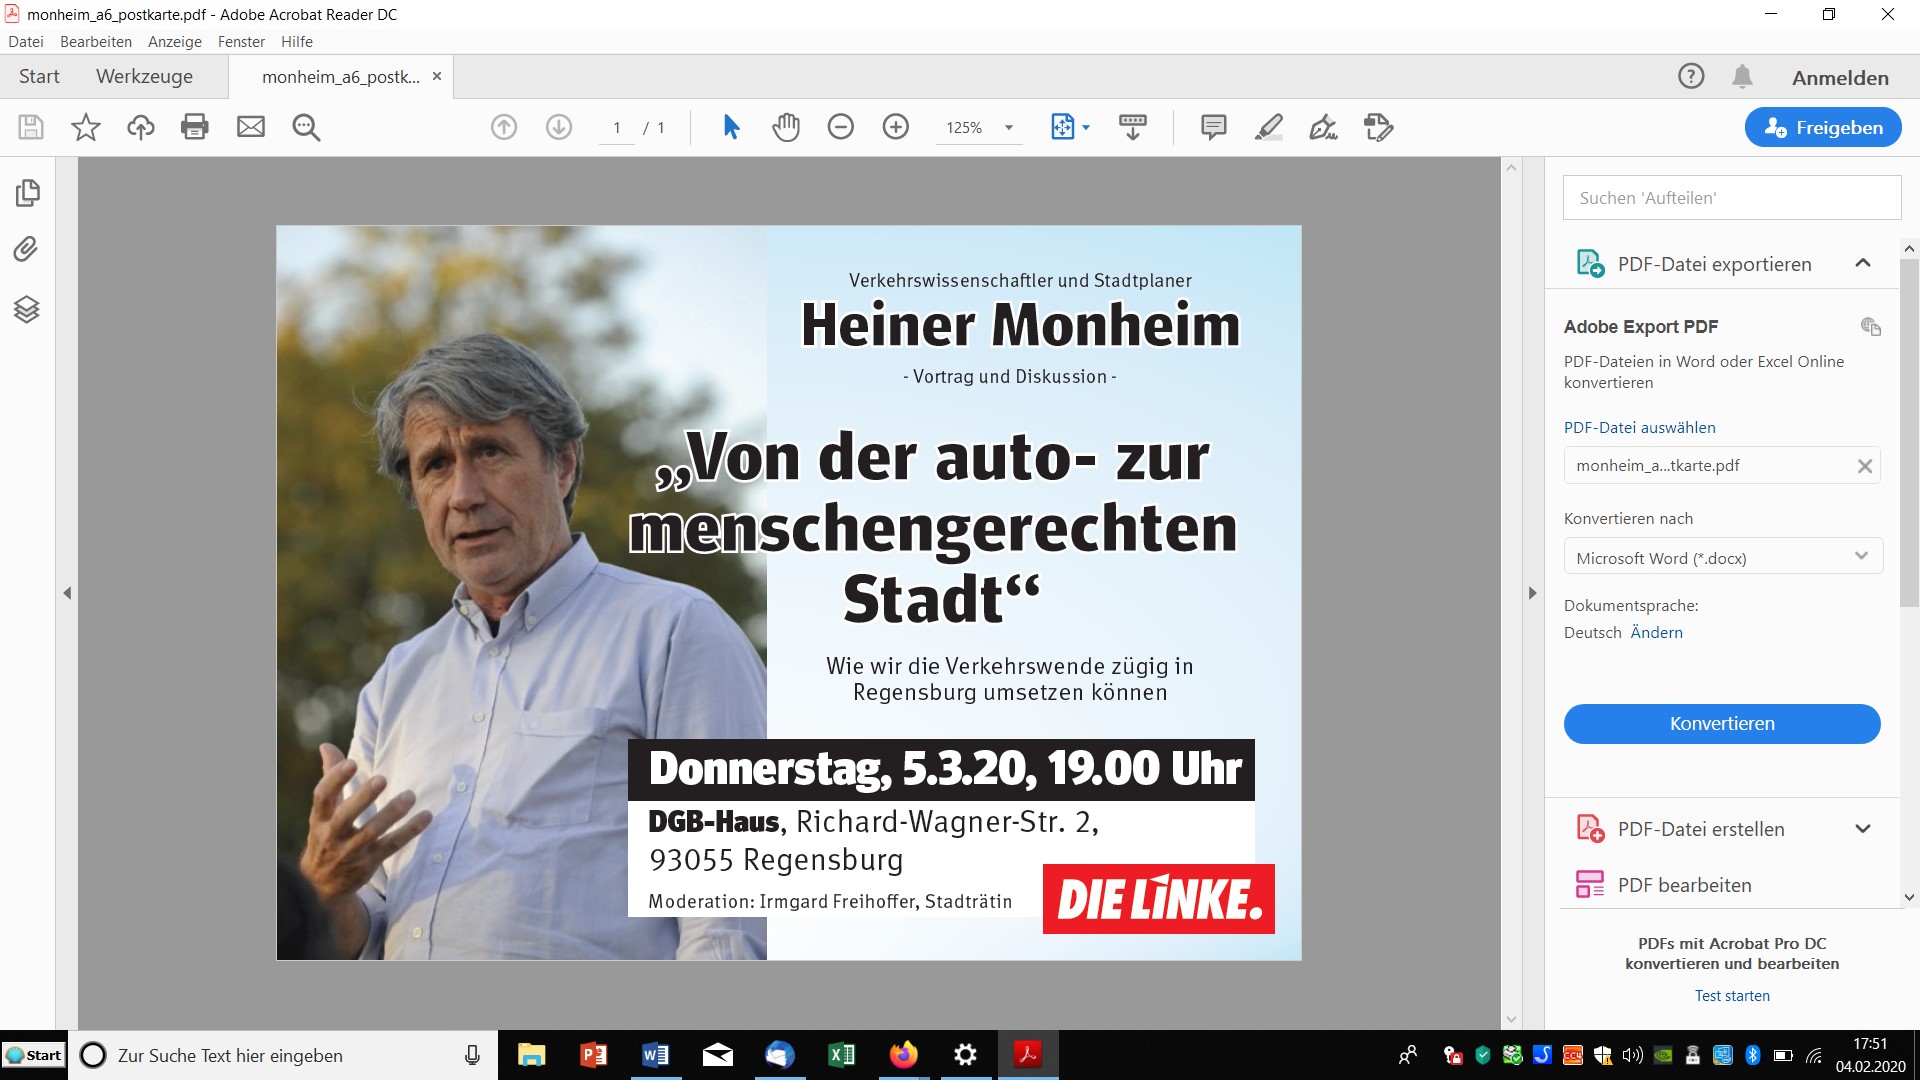Image resolution: width=1920 pixels, height=1080 pixels.
Task: Click the Konvertieren button
Action: click(x=1722, y=723)
